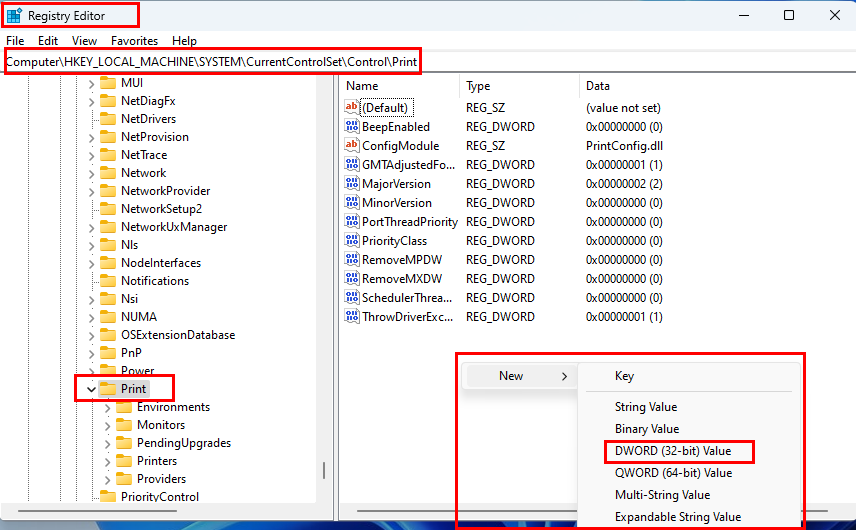The height and width of the screenshot is (530, 856).
Task: Click the MajorVersion DWORD value icon
Action: click(x=352, y=184)
